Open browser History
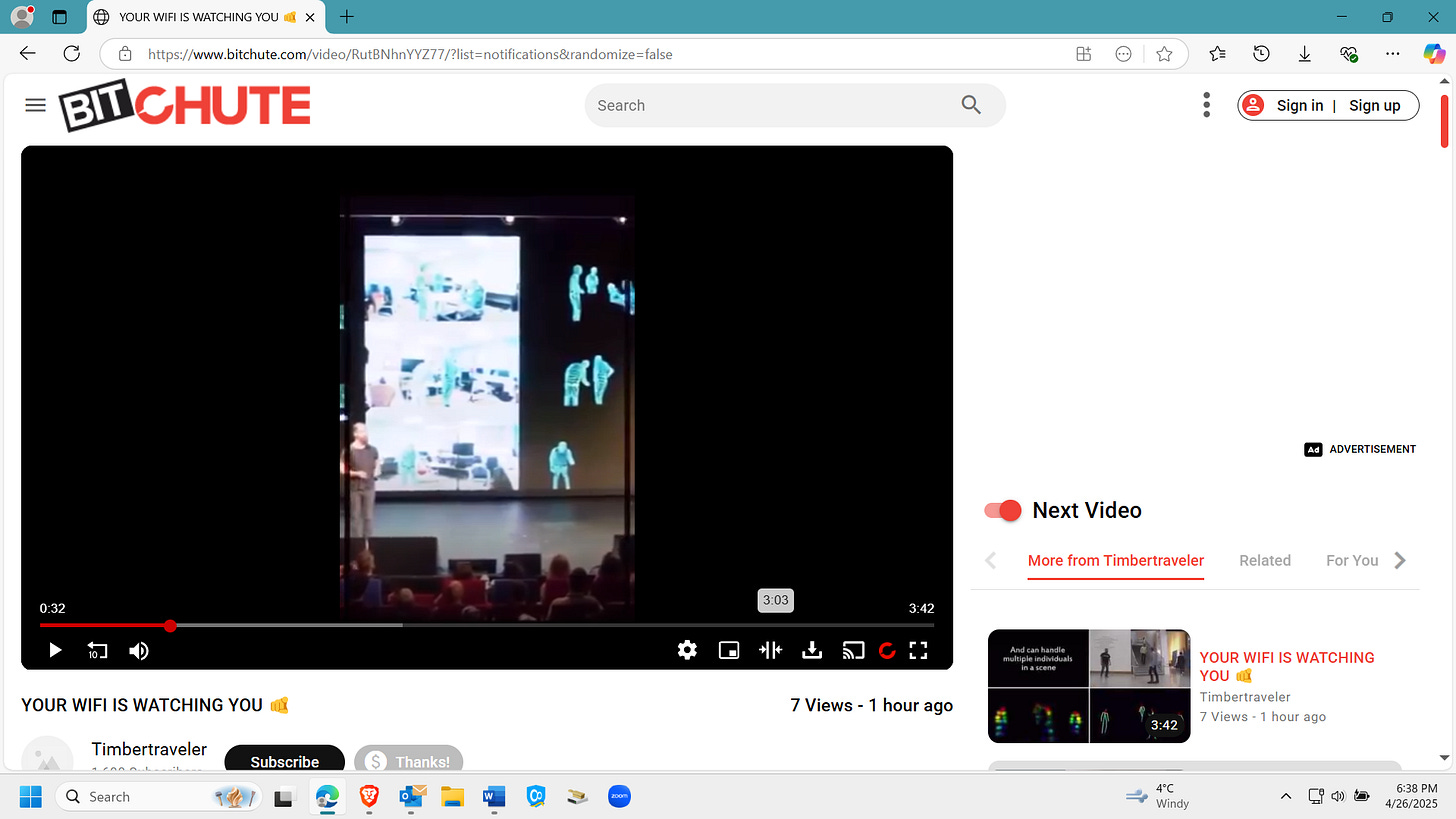 pos(1261,54)
